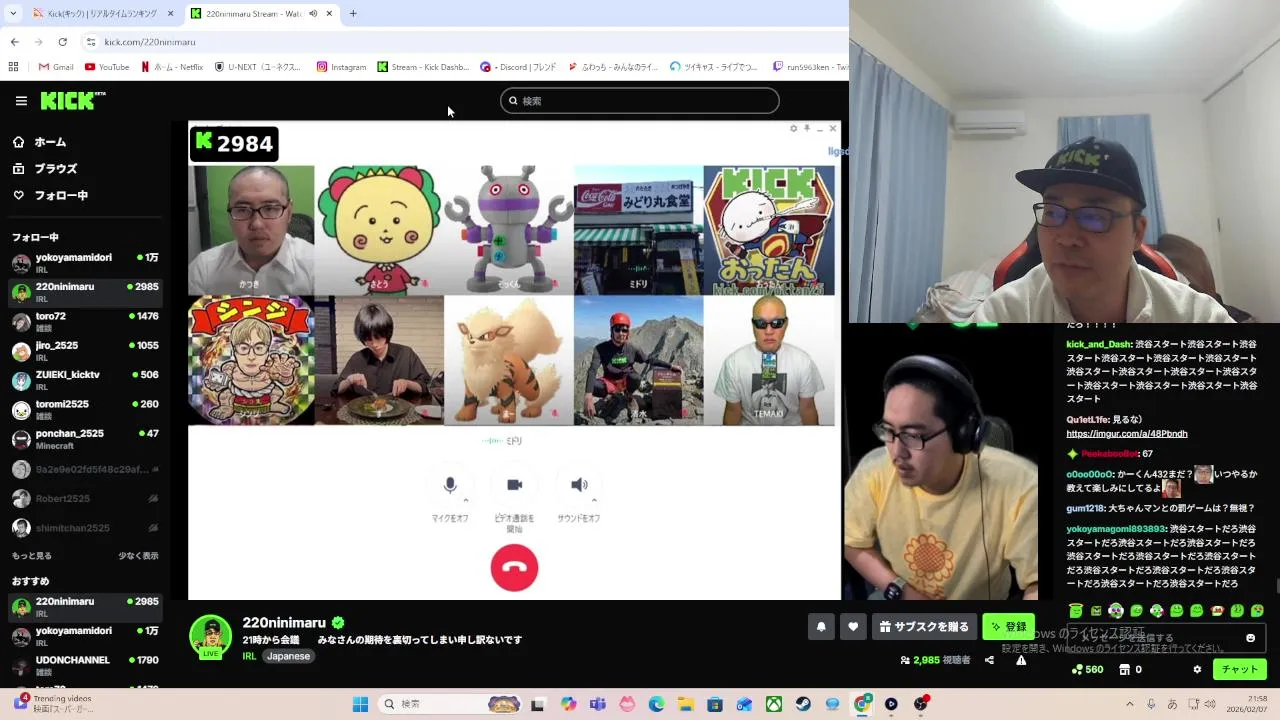Image resolution: width=1280 pixels, height=720 pixels.
Task: Open Robert2525 offline channel
Action: click(85, 498)
